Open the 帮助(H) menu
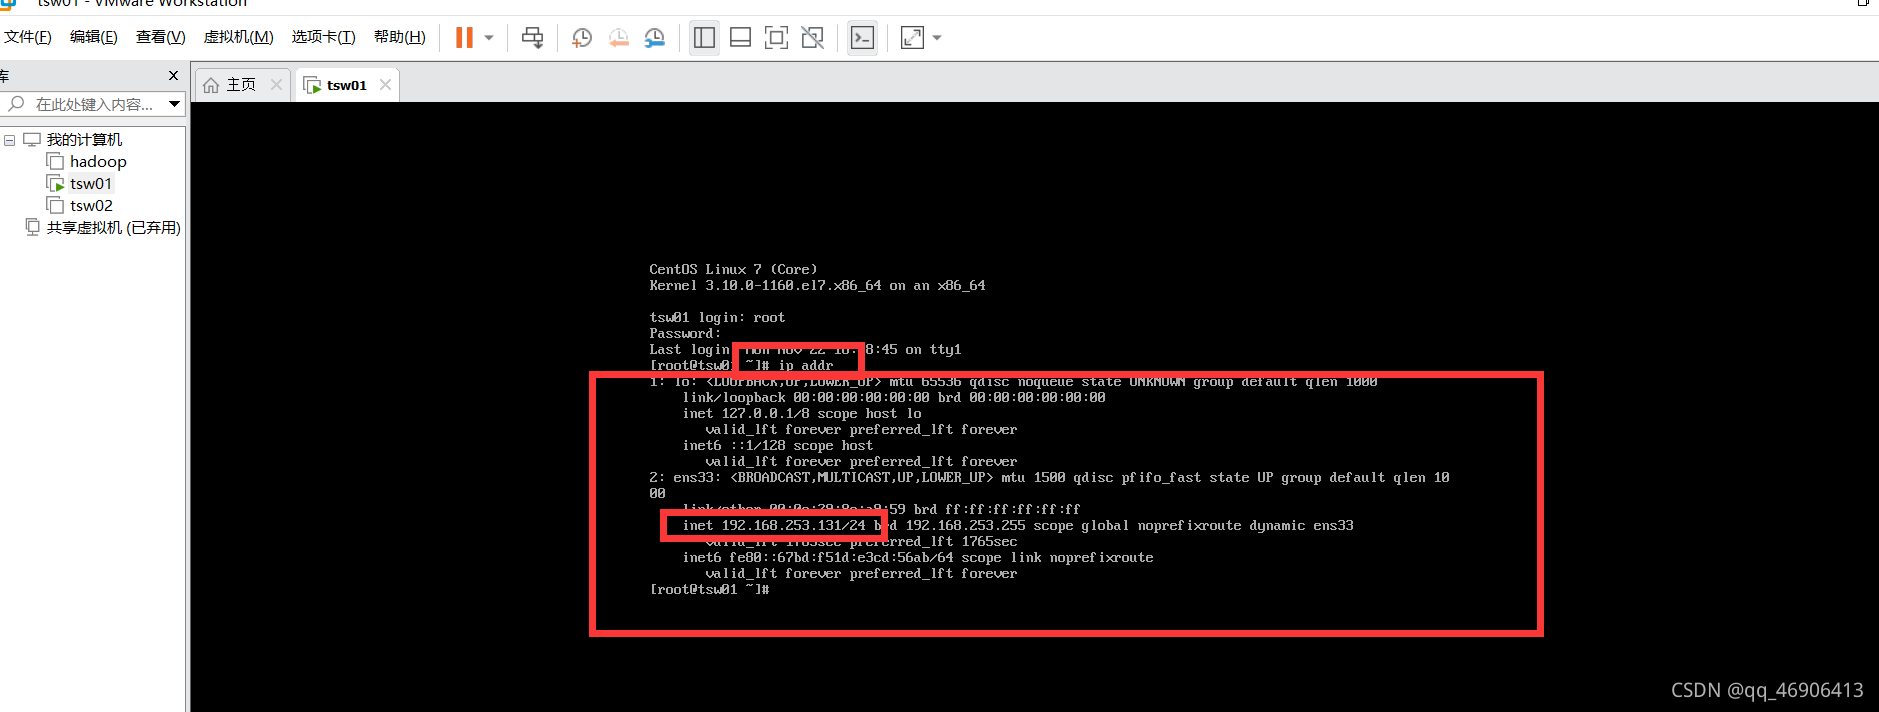Screen dimensions: 1879x712 click(400, 37)
